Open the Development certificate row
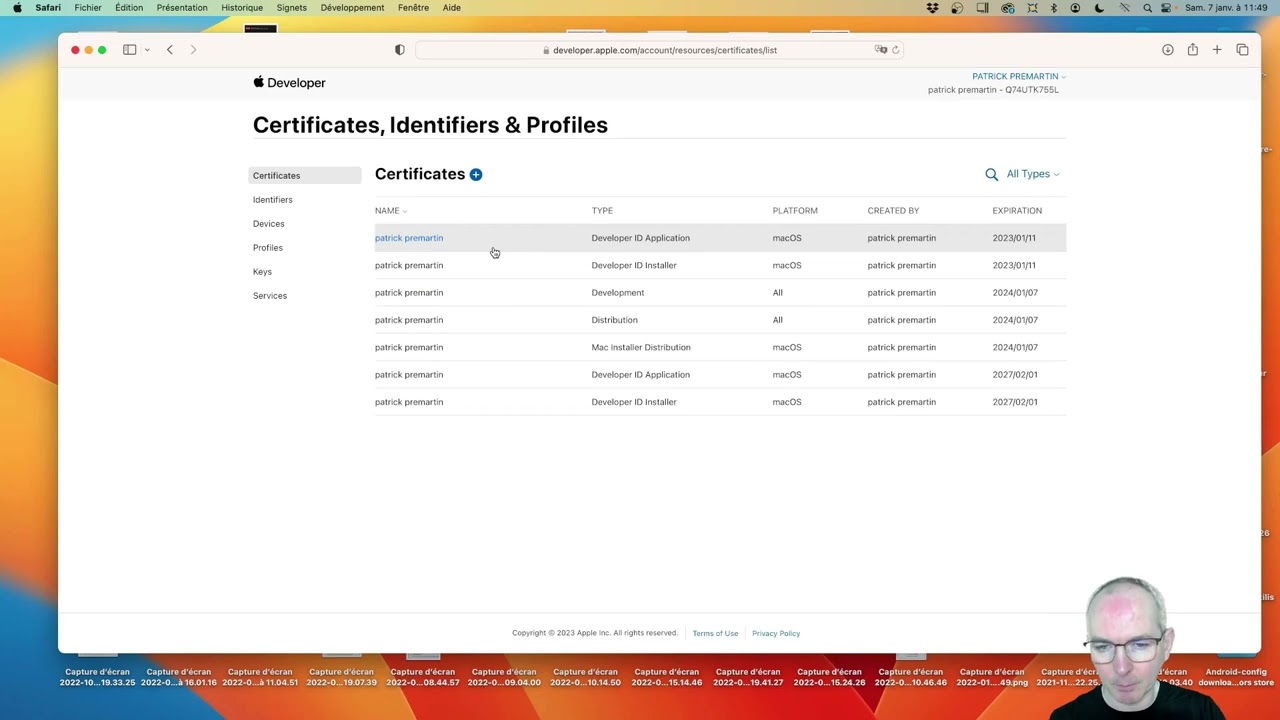 pyautogui.click(x=720, y=293)
